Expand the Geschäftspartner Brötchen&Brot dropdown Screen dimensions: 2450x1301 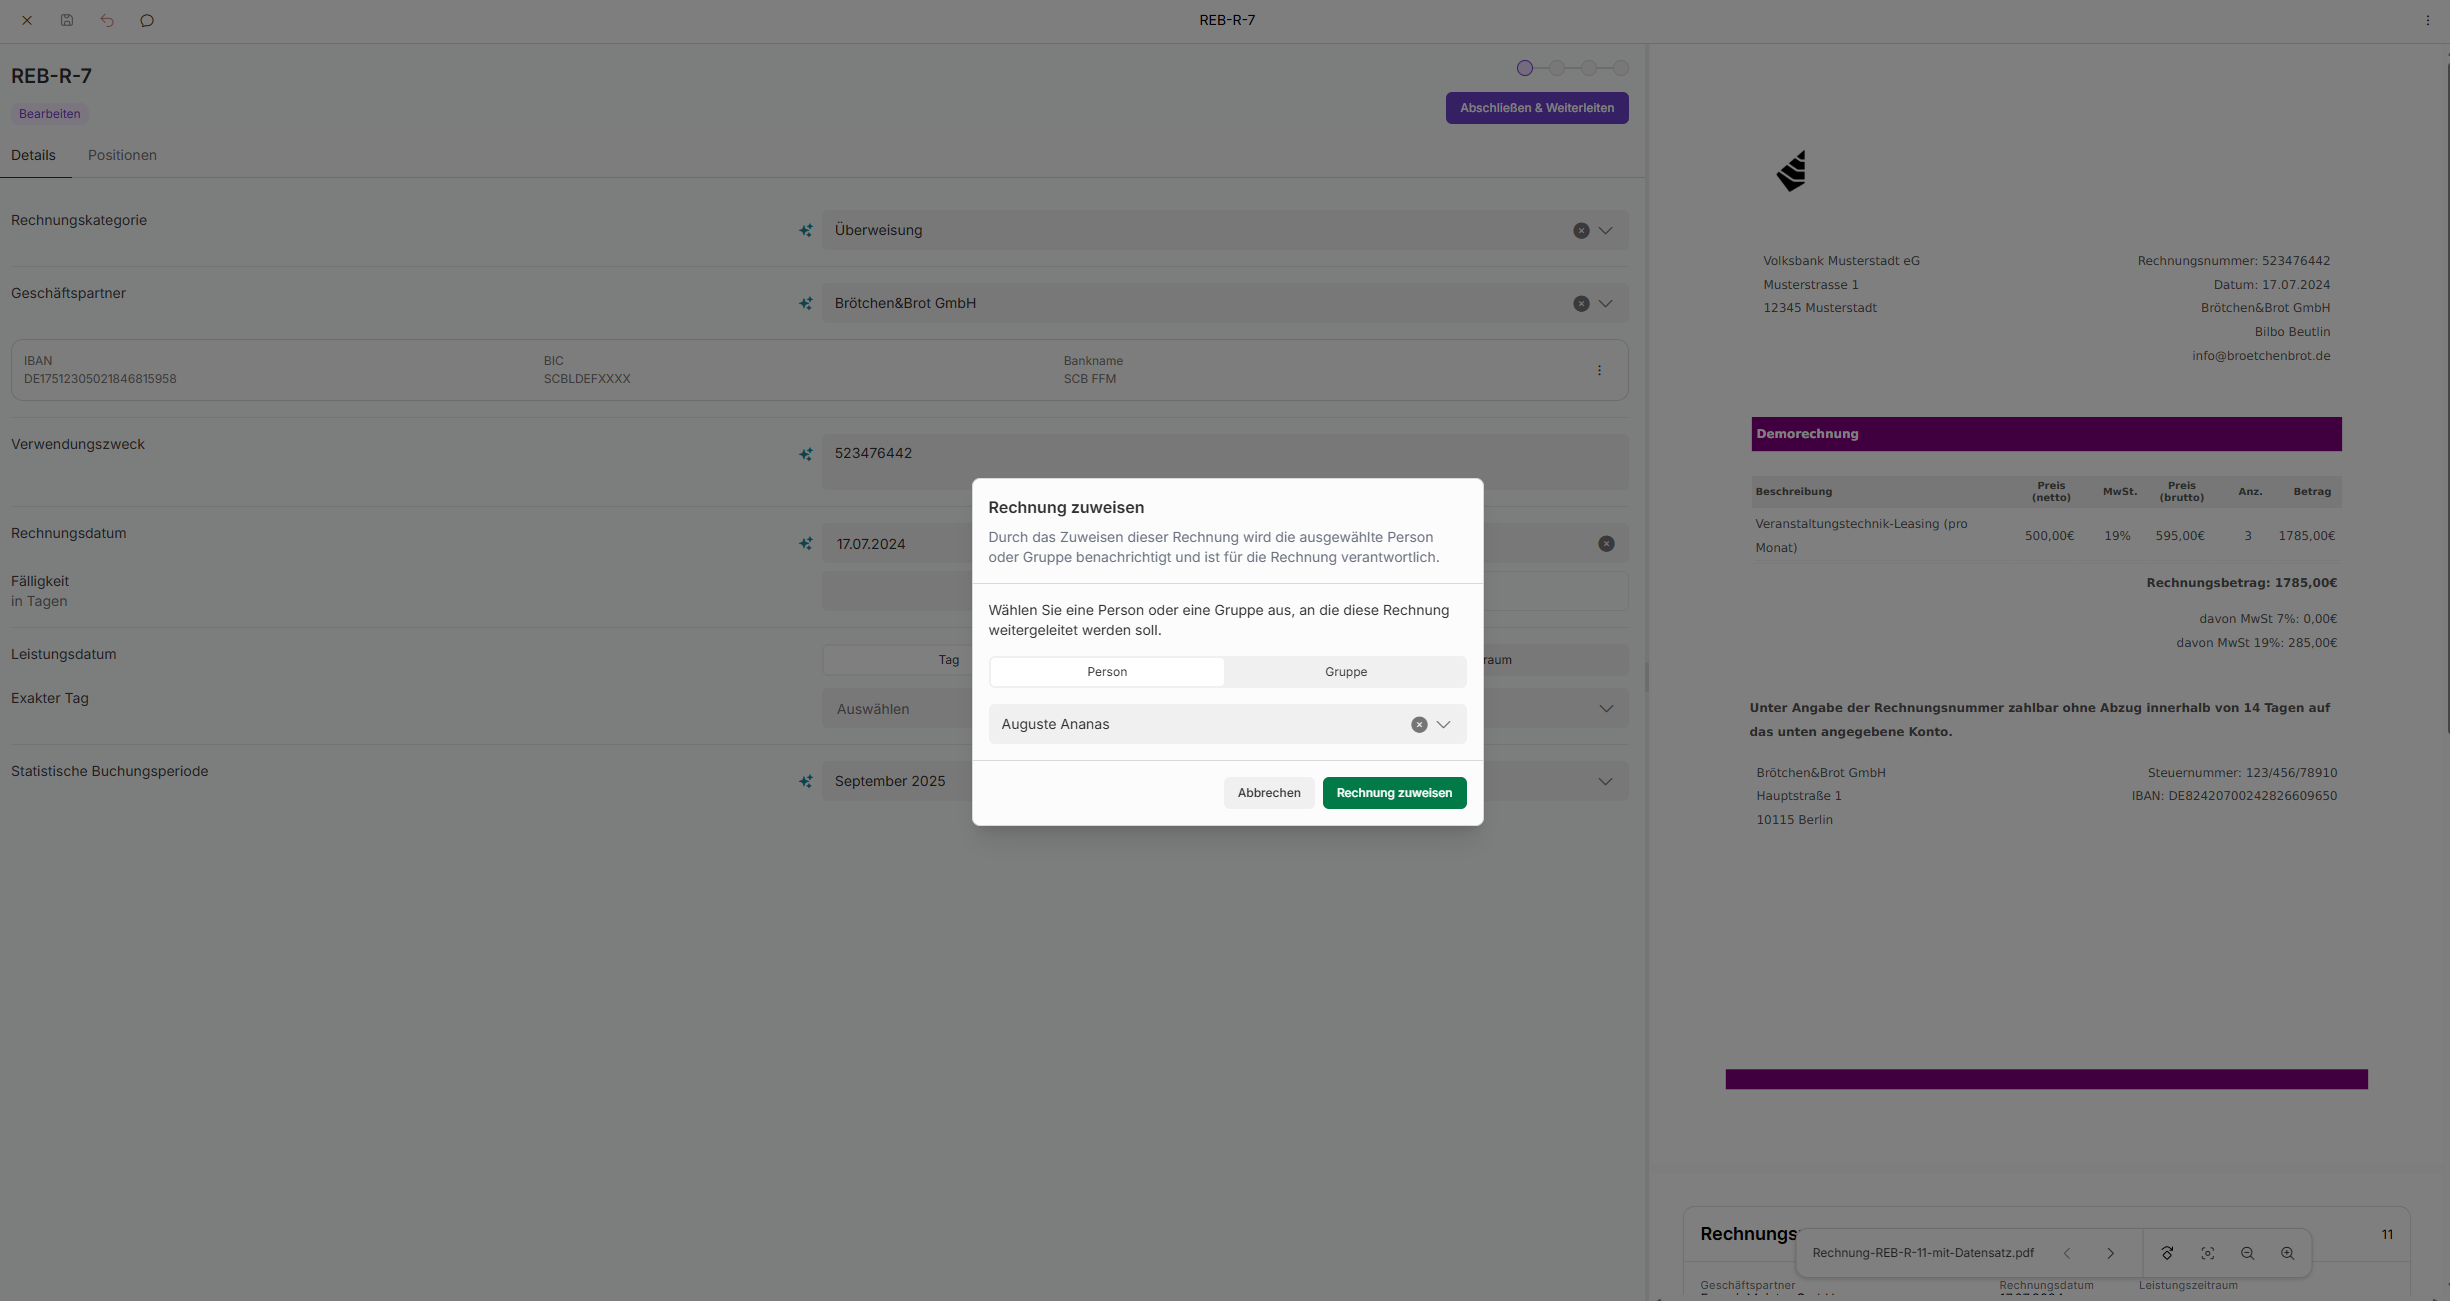1605,303
